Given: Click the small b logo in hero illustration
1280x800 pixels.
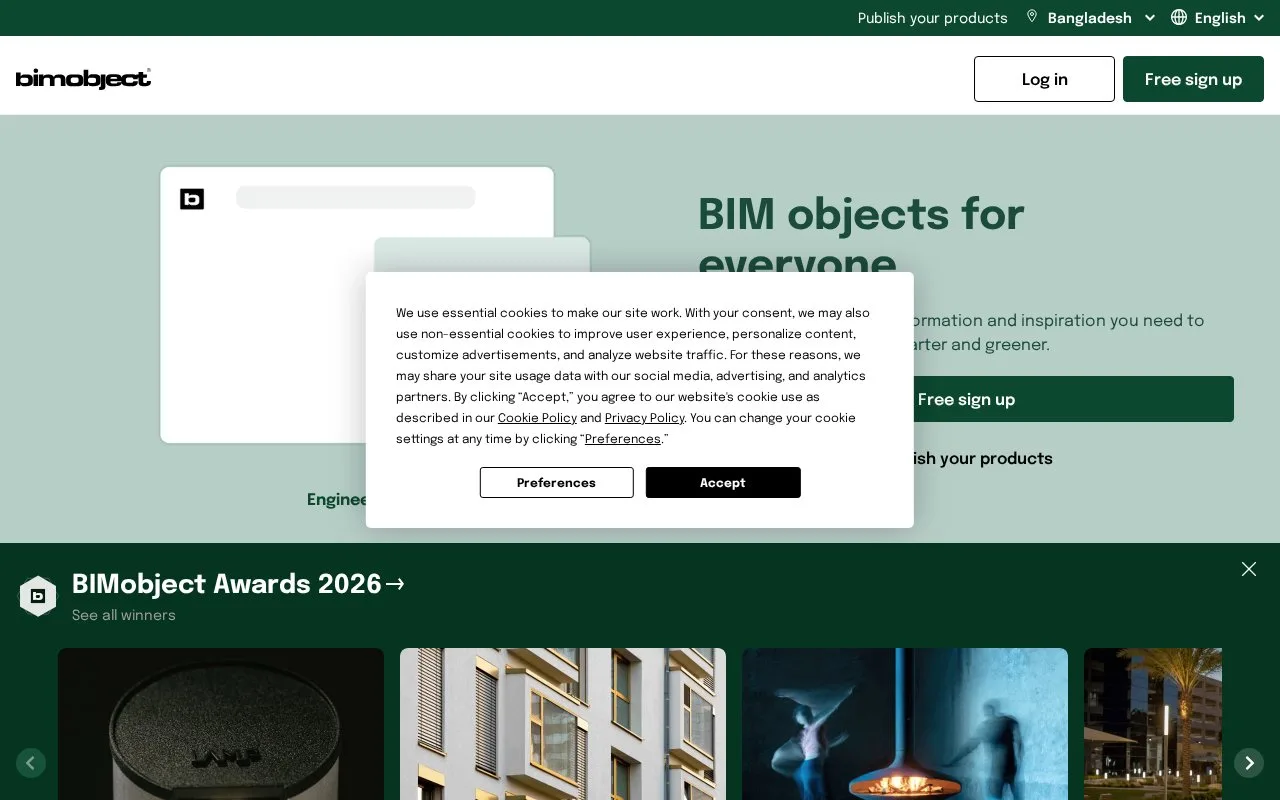Looking at the screenshot, I should 192,199.
